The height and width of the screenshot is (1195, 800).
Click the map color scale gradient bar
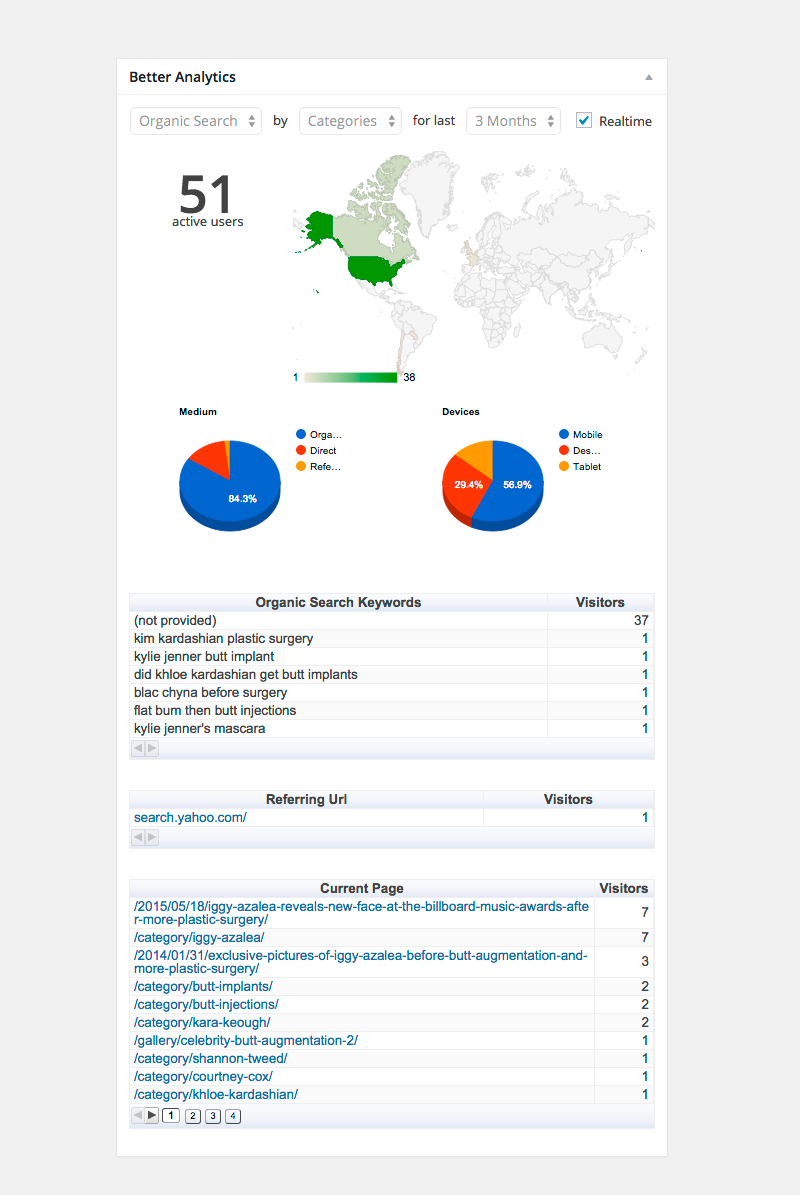pyautogui.click(x=350, y=377)
